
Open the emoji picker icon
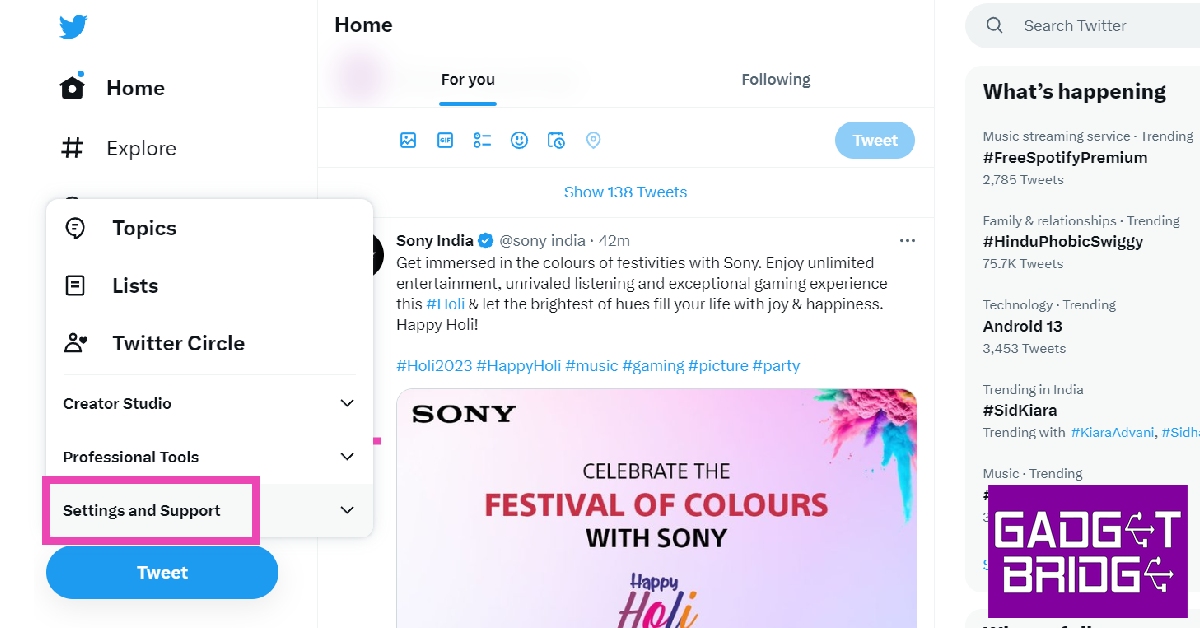tap(519, 141)
